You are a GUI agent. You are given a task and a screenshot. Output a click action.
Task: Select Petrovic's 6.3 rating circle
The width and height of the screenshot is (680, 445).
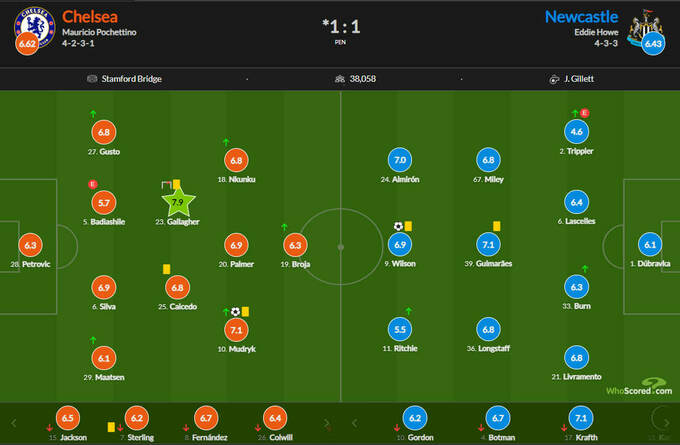point(30,245)
